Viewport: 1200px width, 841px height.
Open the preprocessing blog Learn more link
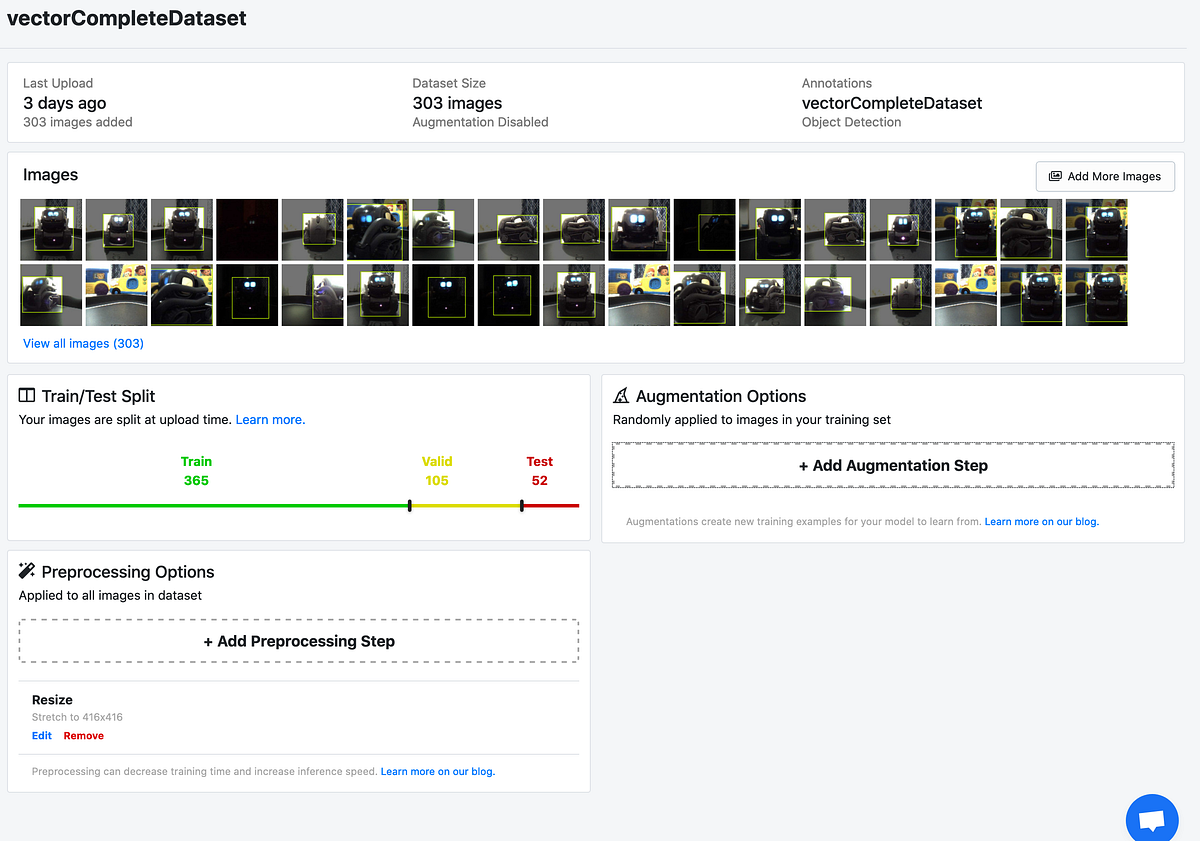pos(437,771)
